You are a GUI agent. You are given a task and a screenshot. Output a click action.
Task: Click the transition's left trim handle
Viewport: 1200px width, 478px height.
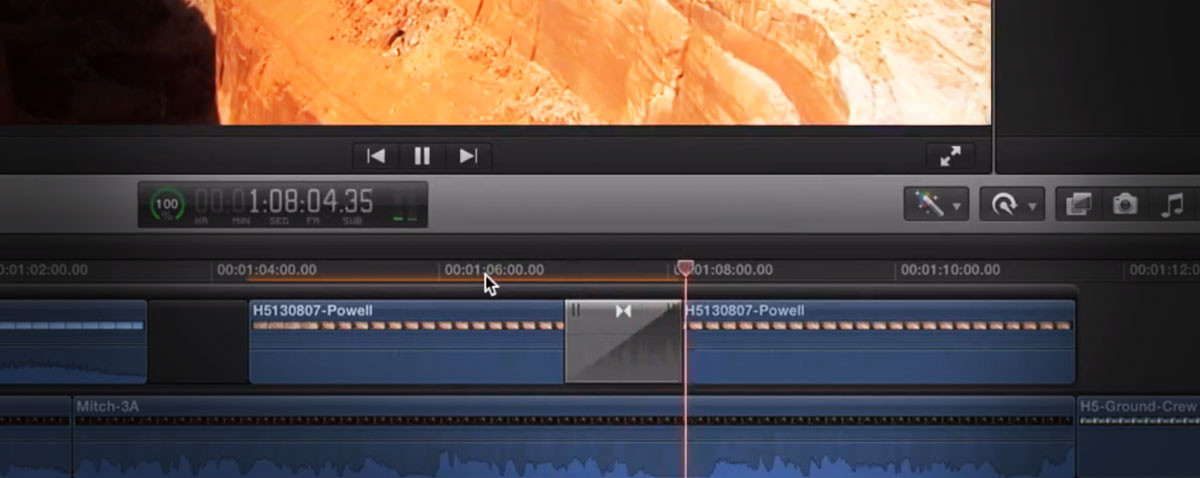pyautogui.click(x=575, y=311)
